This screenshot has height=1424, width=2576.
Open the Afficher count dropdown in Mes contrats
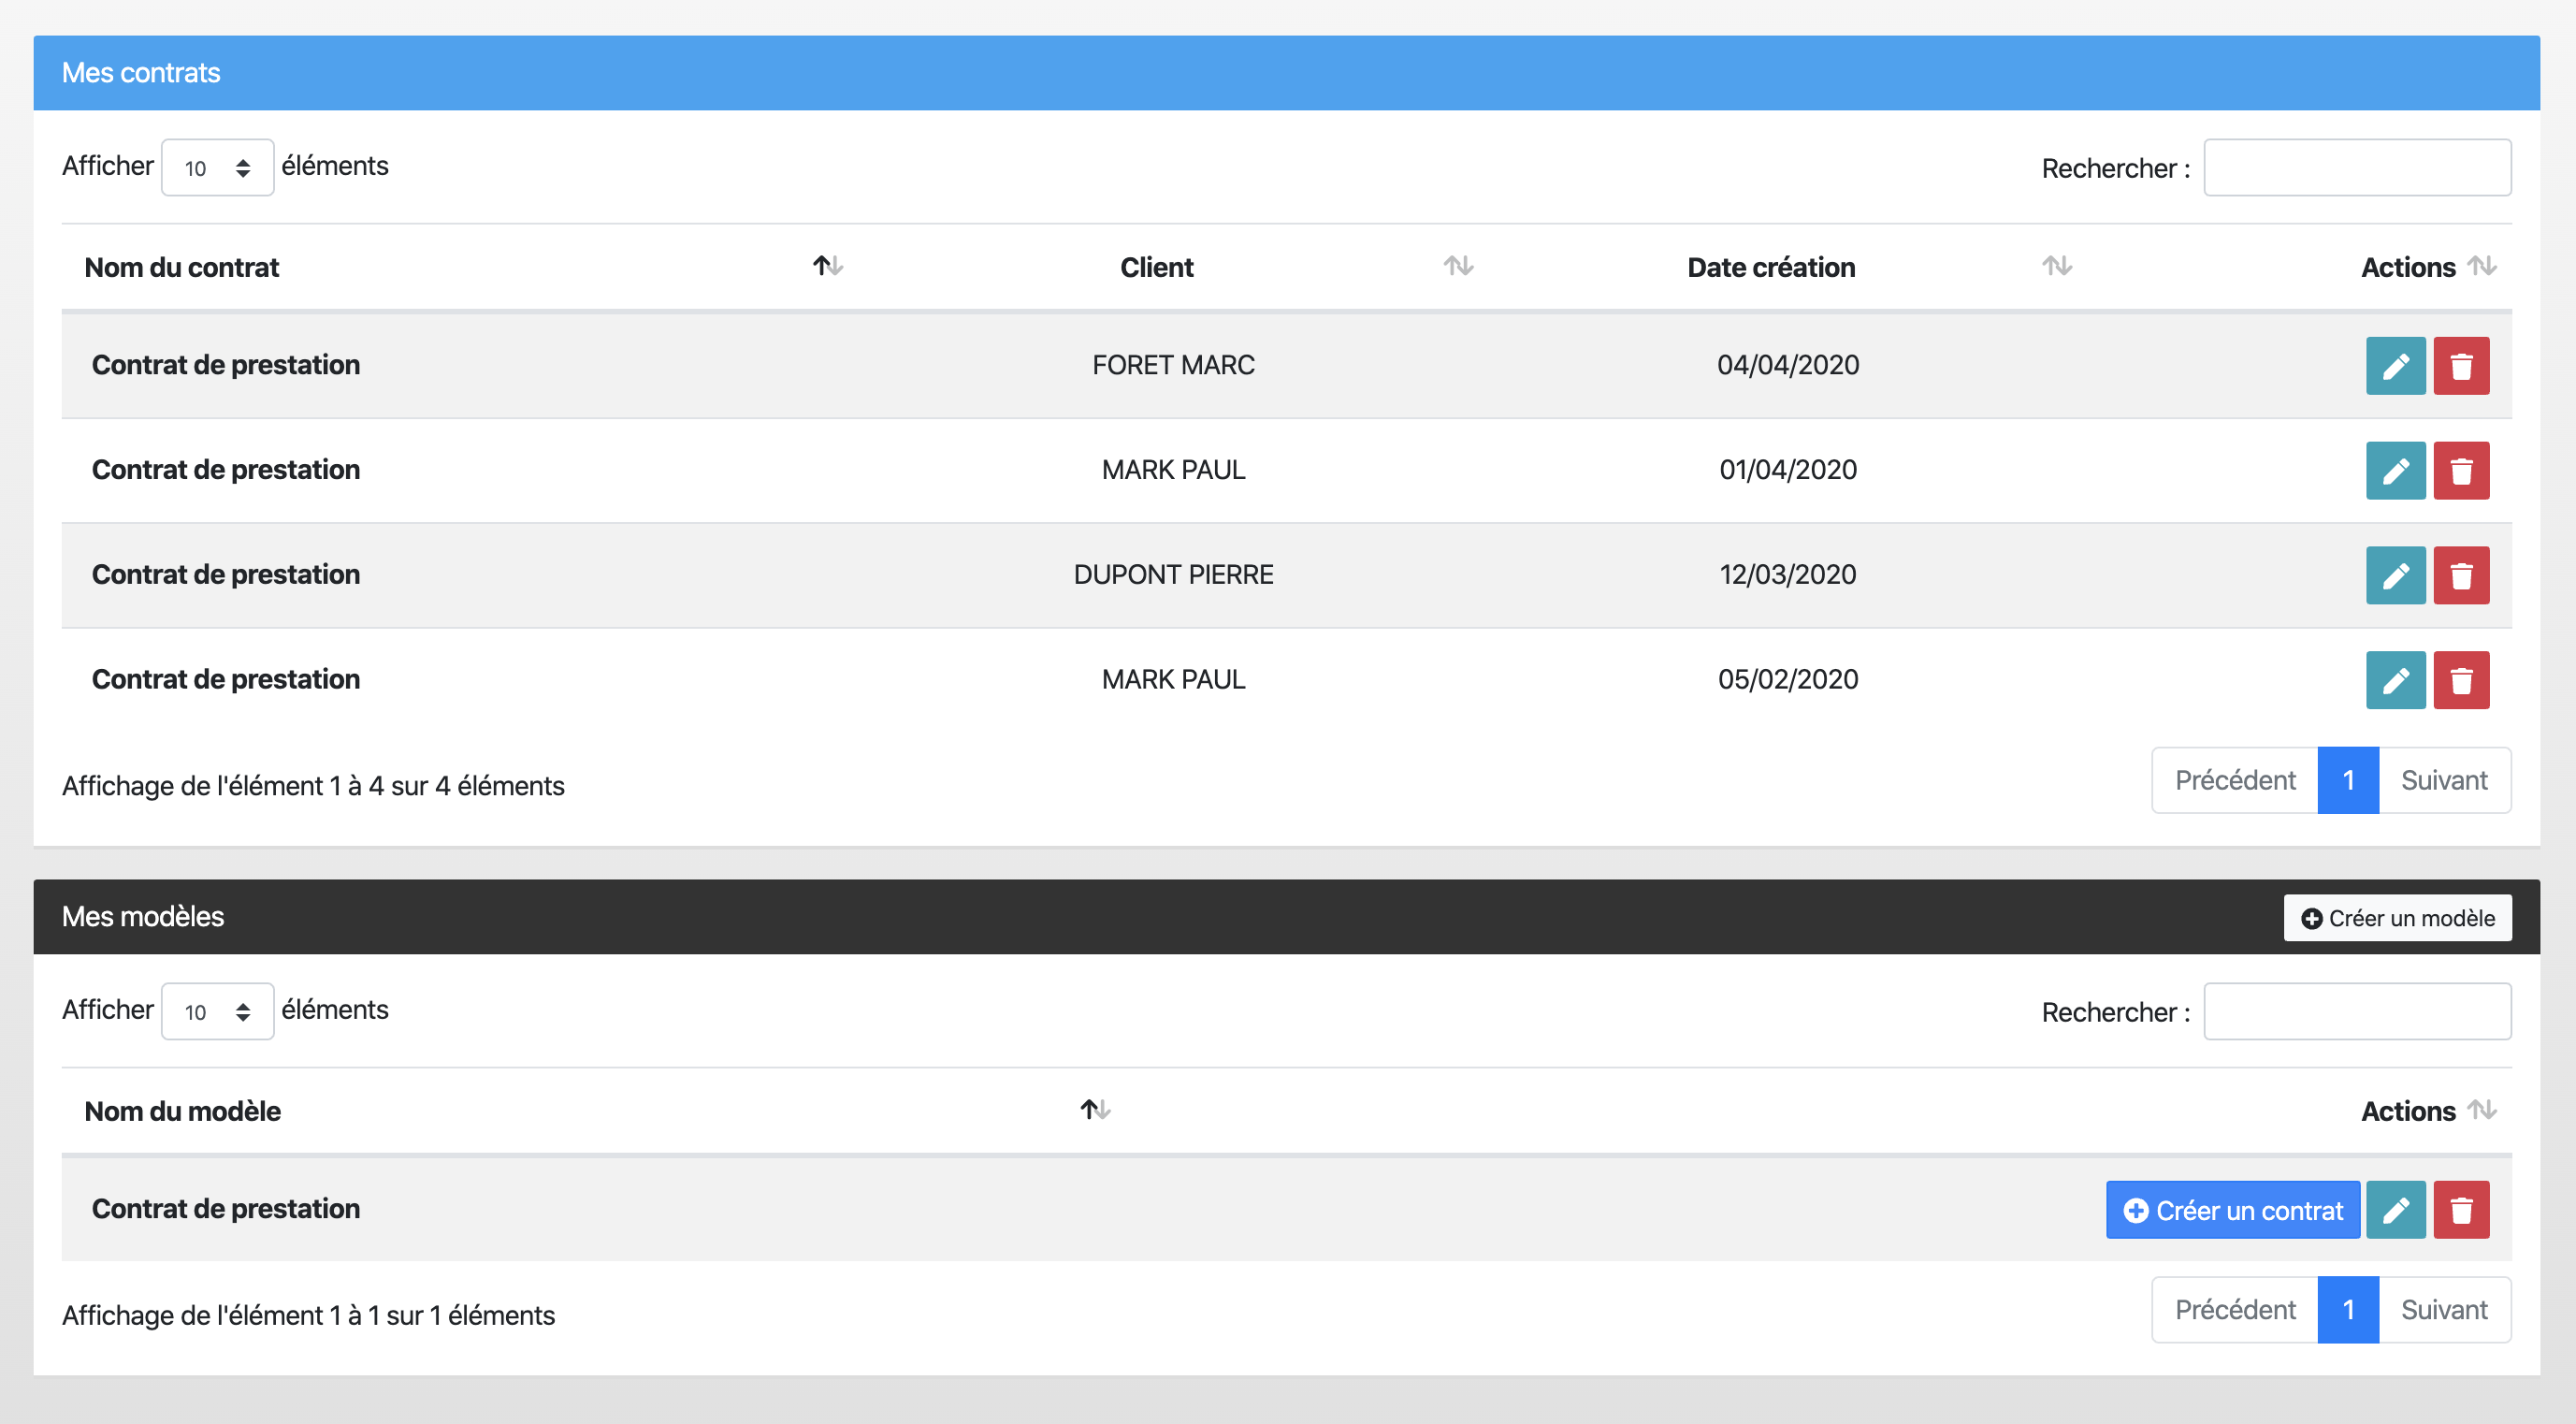click(217, 168)
